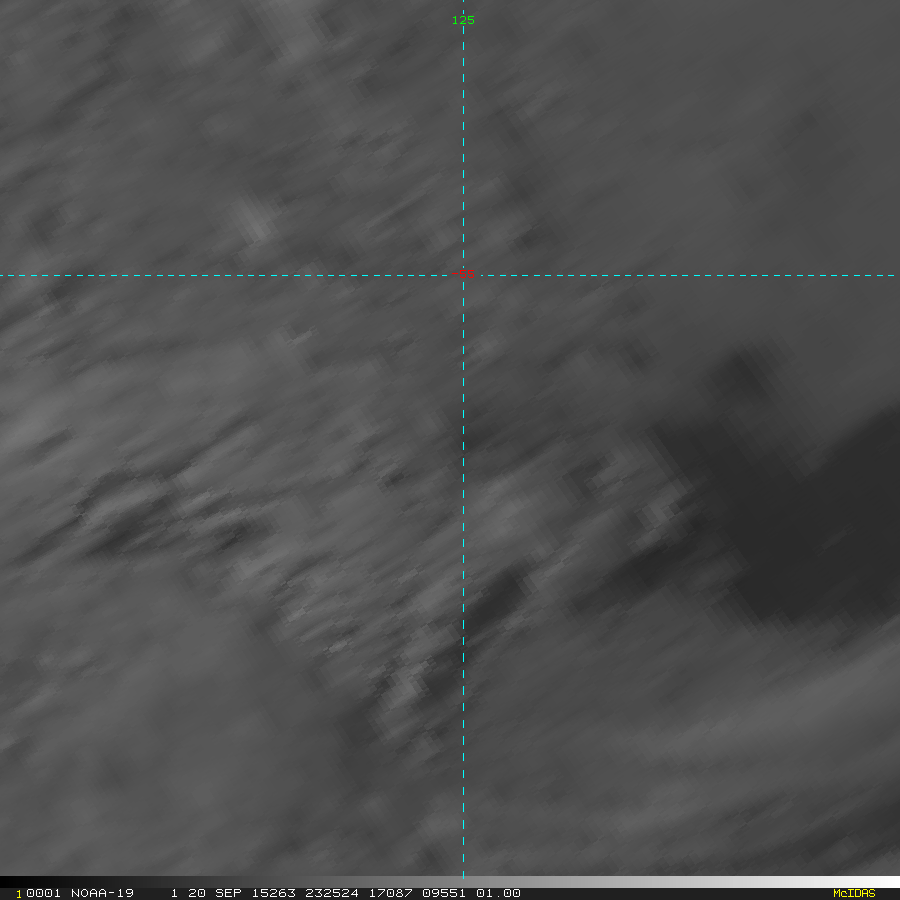Click the 09551 value in status bar
The height and width of the screenshot is (900, 900).
(x=444, y=893)
